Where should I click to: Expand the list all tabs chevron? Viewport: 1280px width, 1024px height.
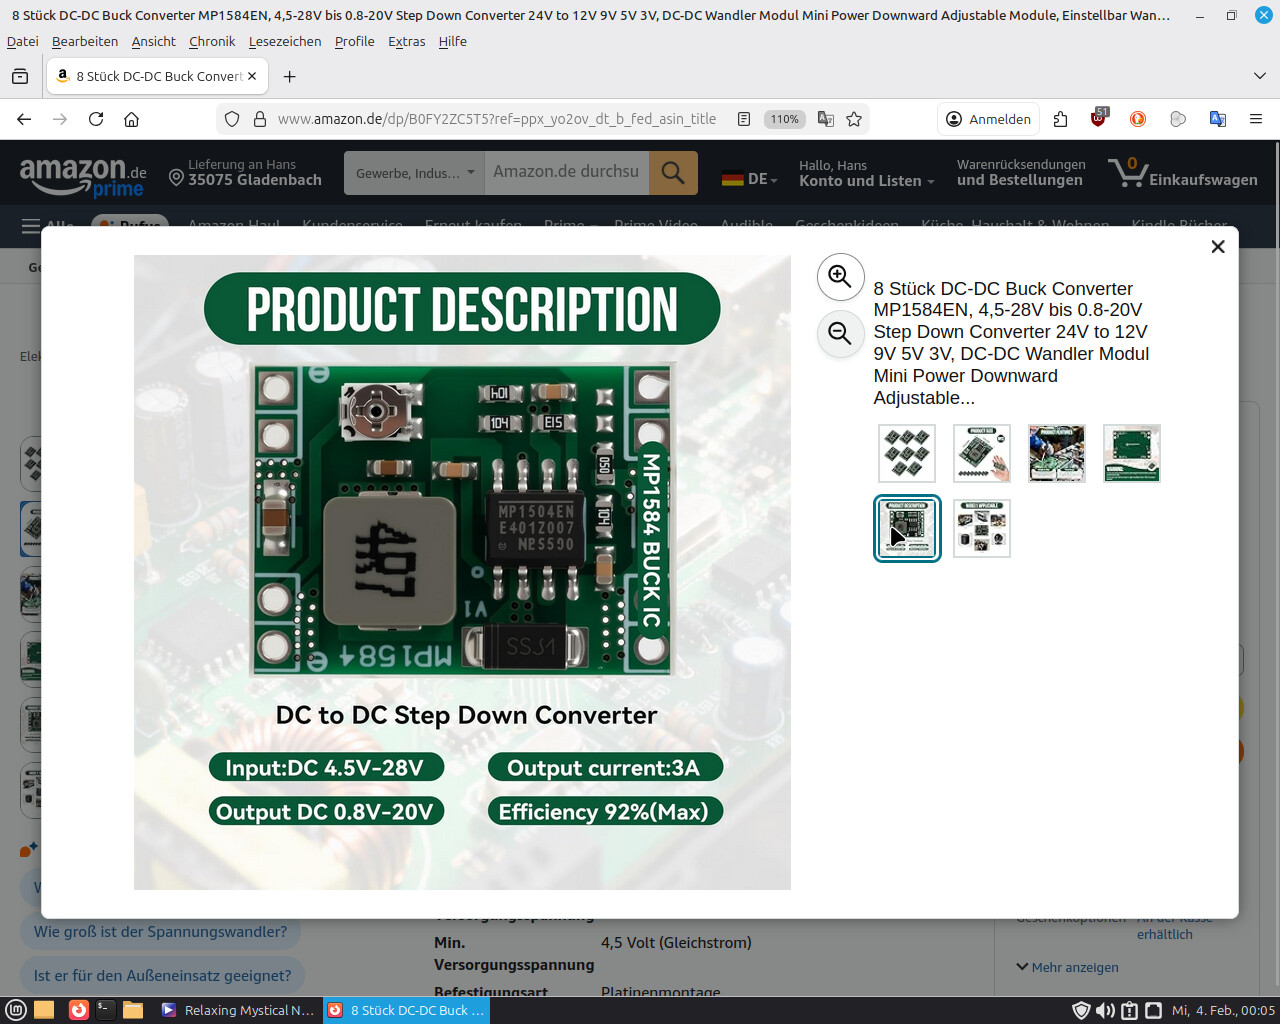tap(1259, 76)
